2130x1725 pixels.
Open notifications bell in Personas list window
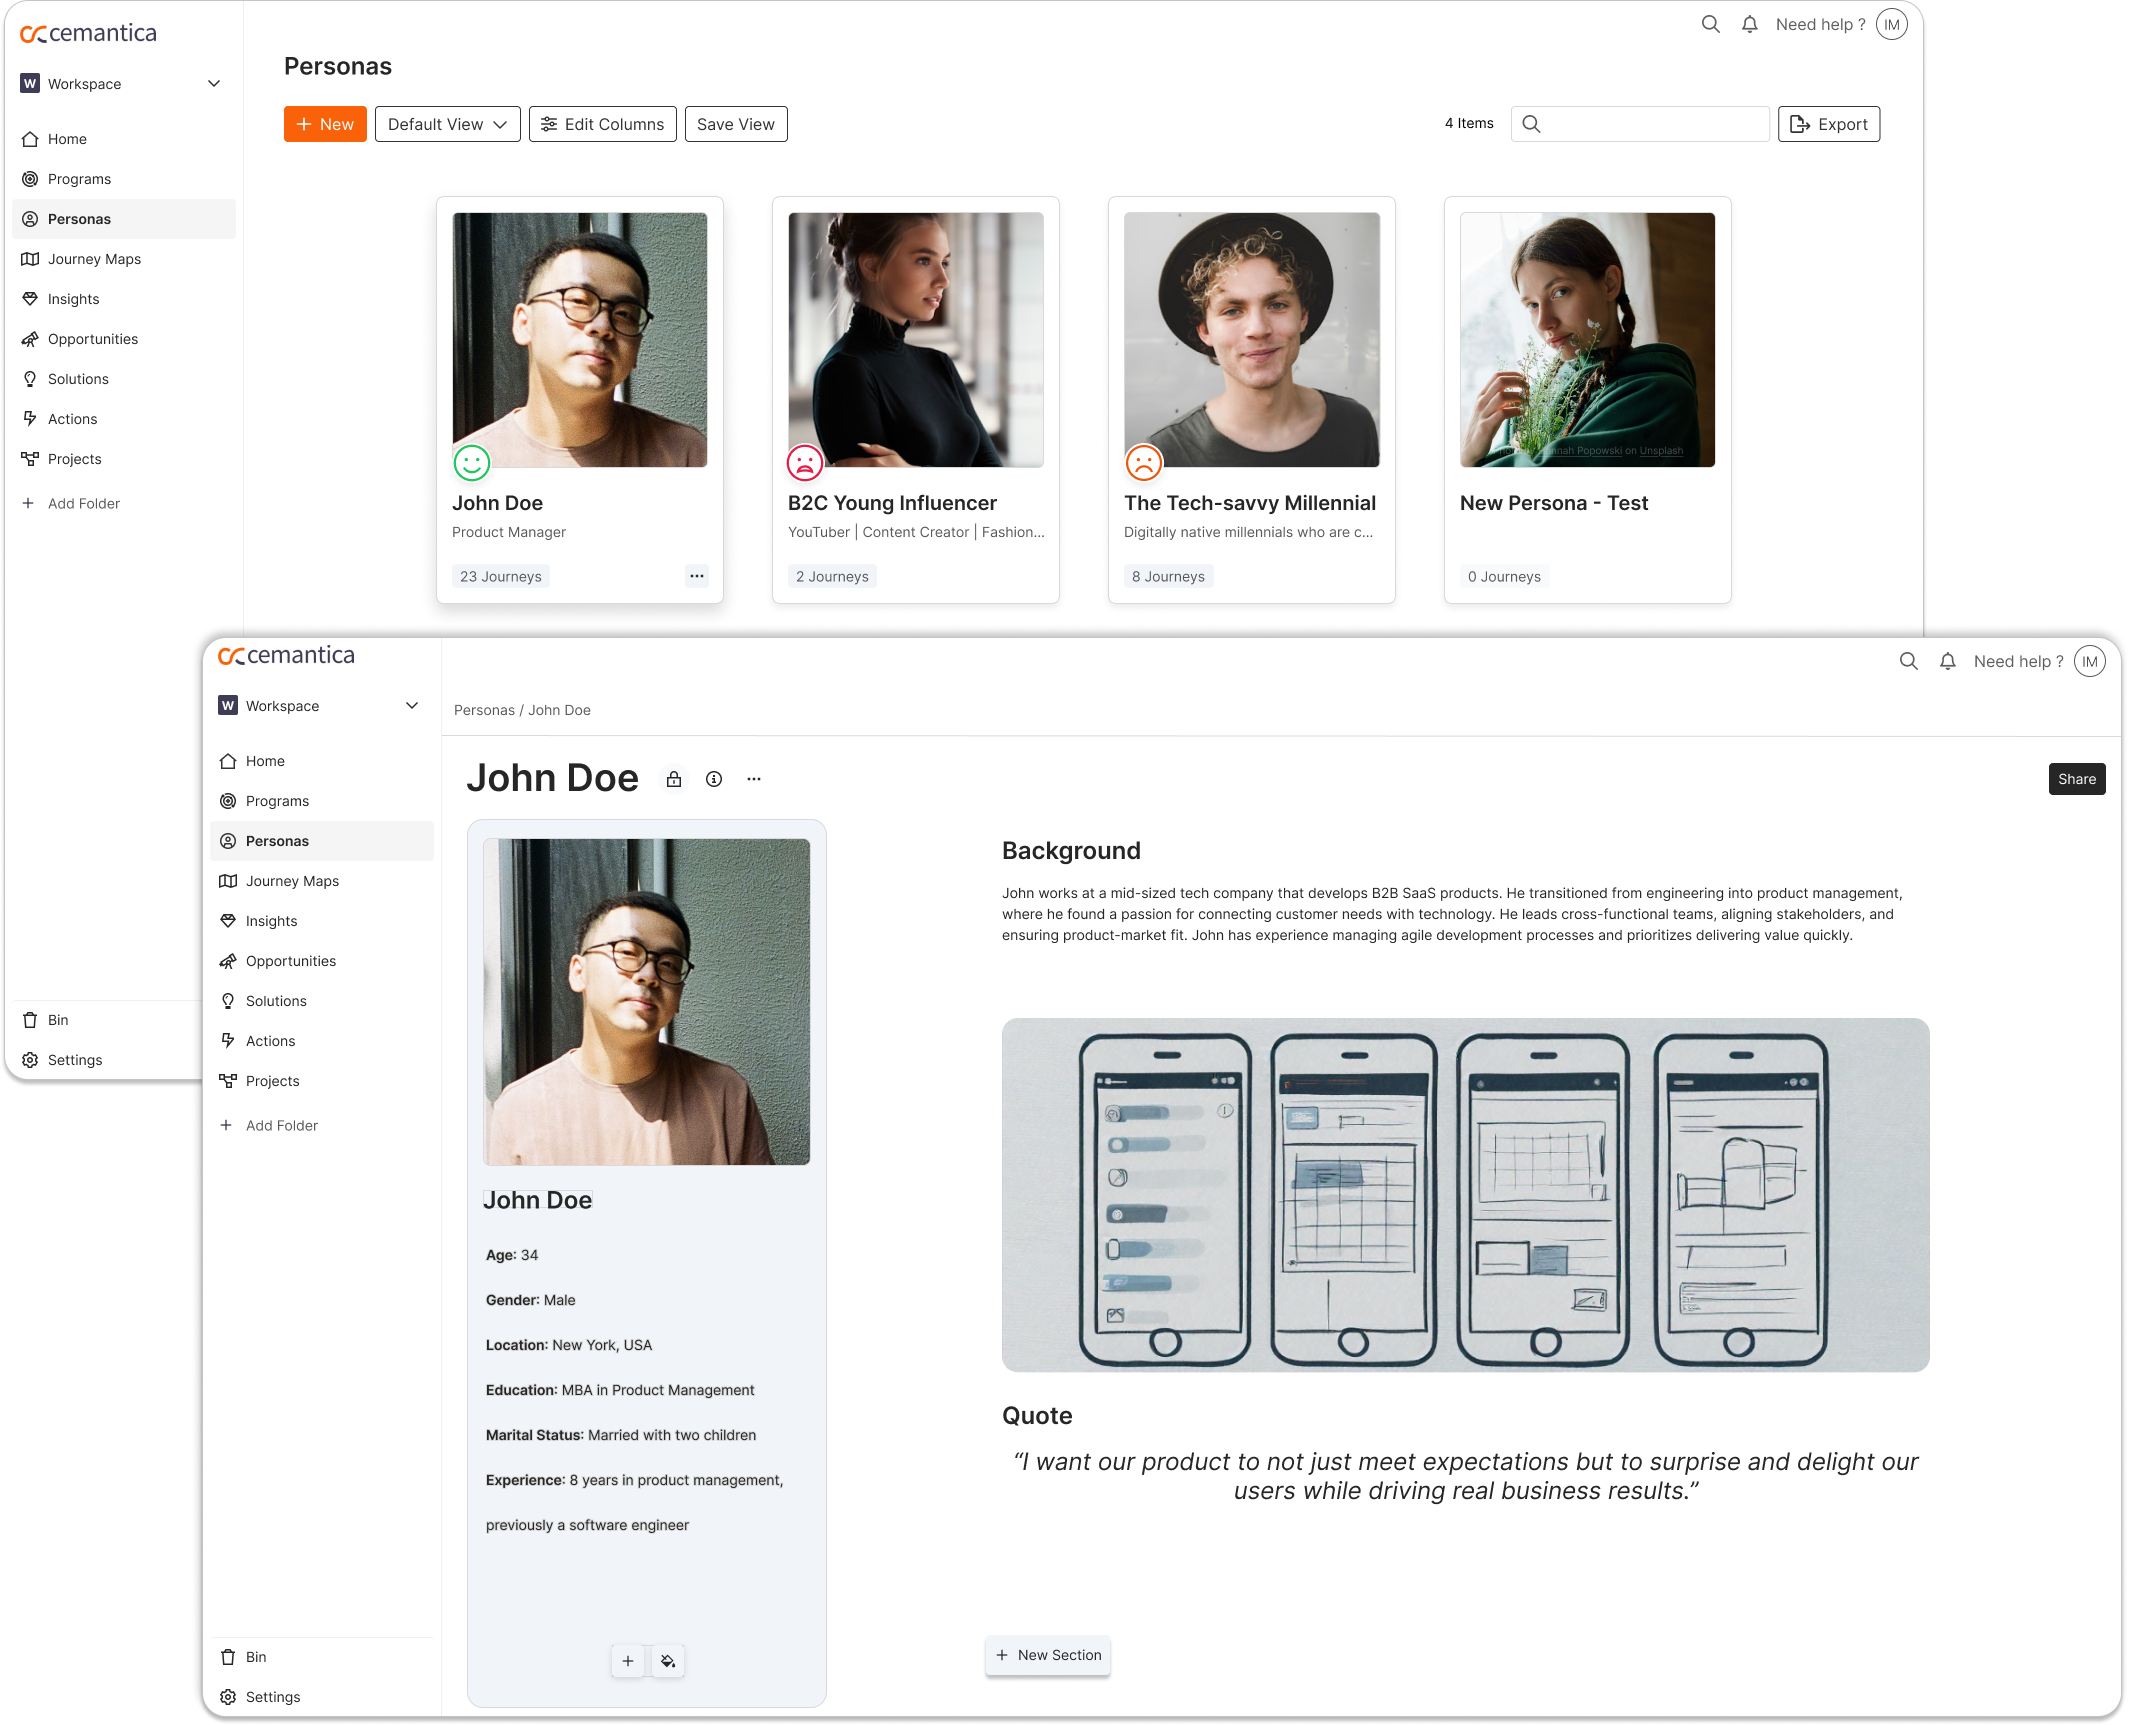coord(1749,24)
